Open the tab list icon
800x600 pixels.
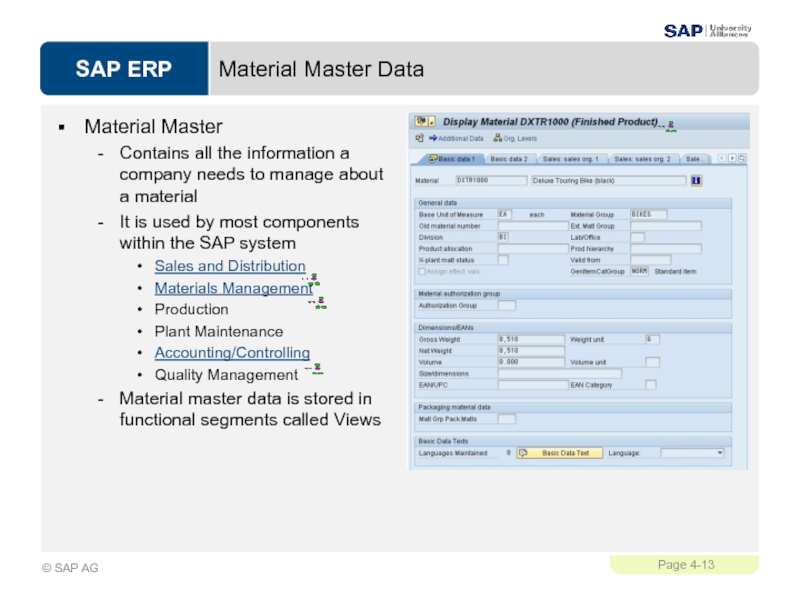[742, 158]
